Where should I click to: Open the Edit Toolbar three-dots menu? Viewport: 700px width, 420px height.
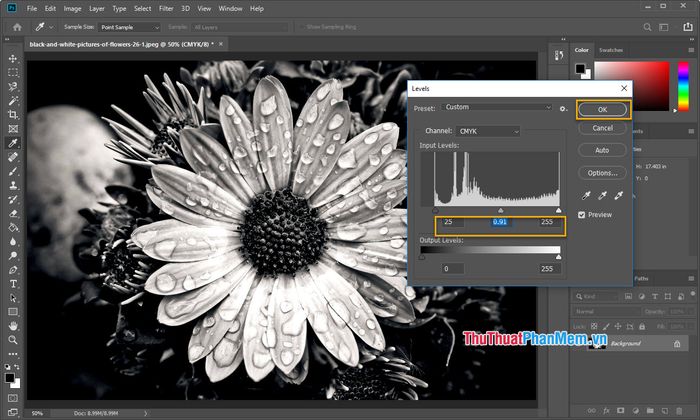(x=13, y=354)
